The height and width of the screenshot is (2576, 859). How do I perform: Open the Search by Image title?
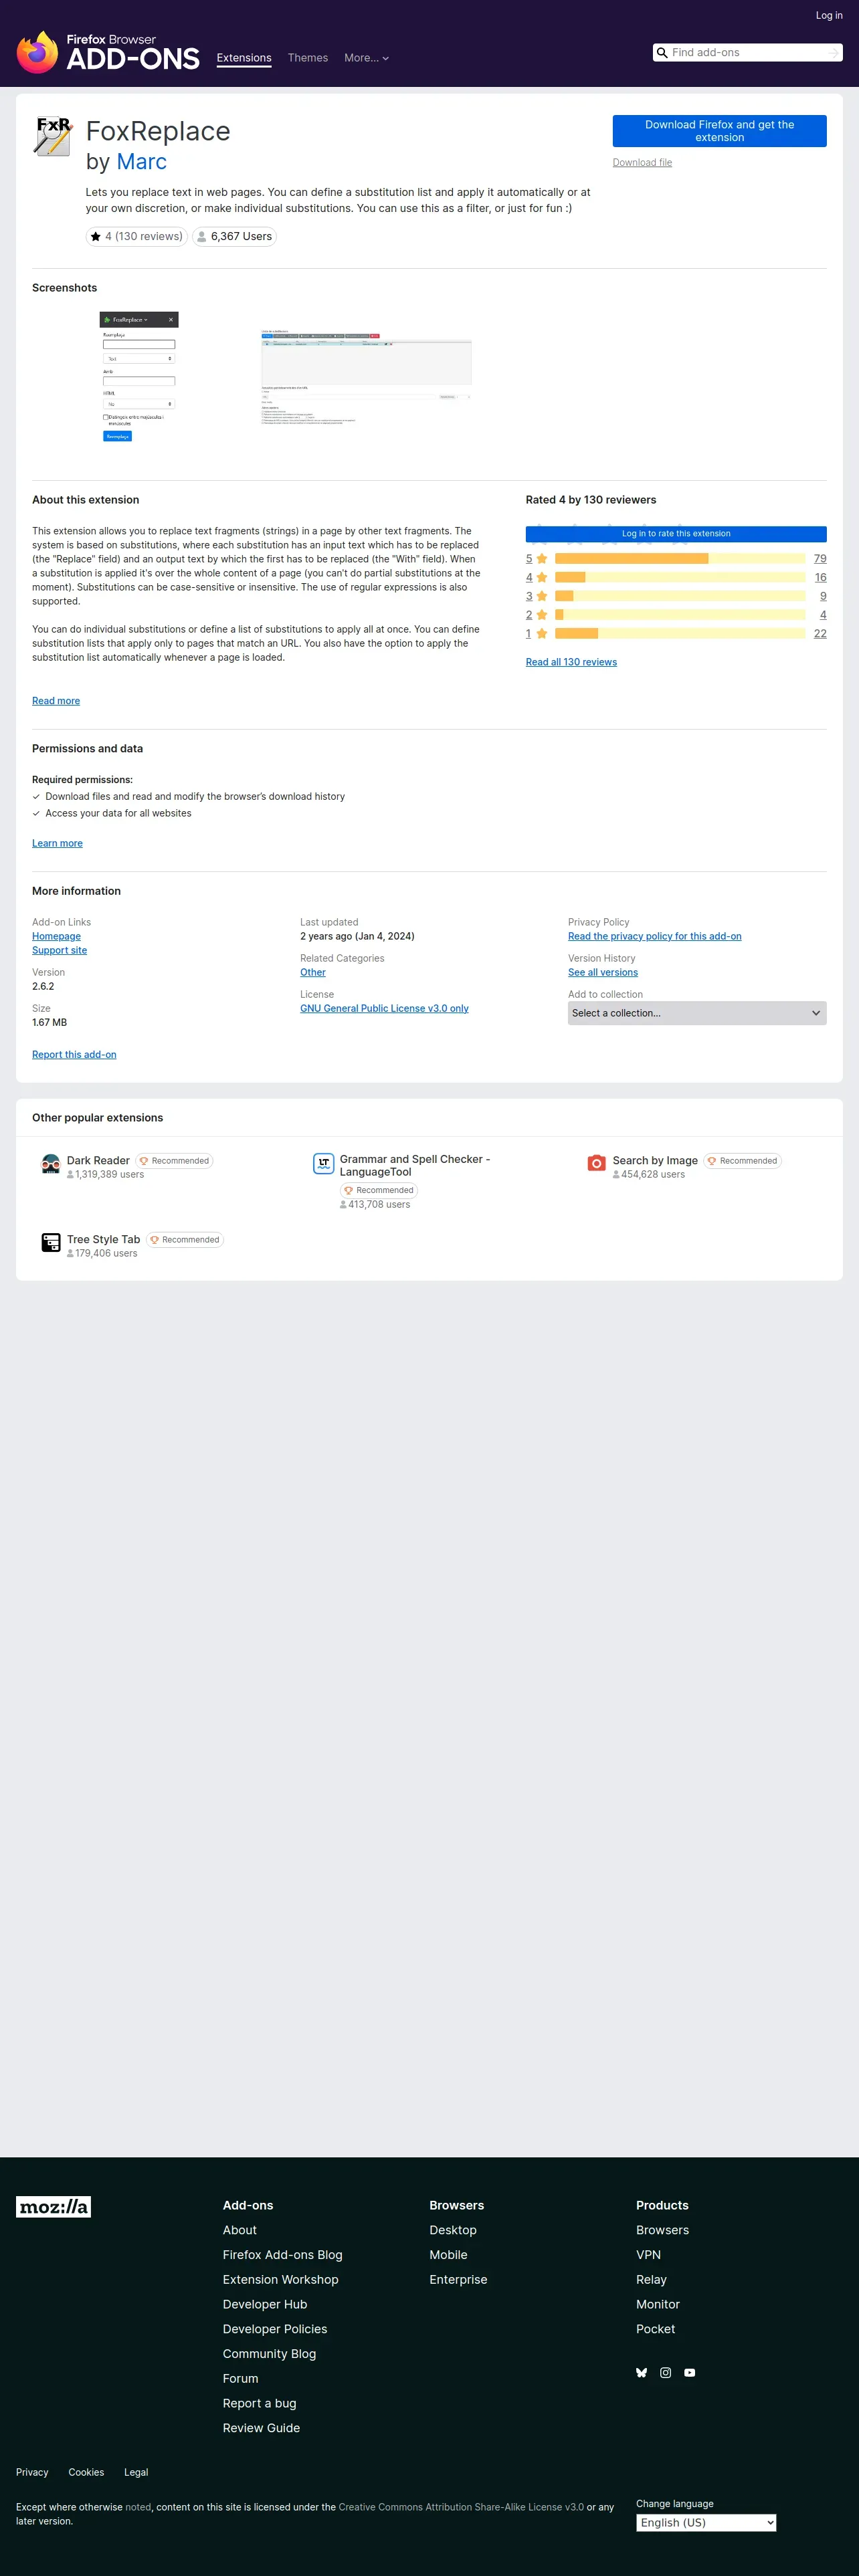[x=655, y=1161]
